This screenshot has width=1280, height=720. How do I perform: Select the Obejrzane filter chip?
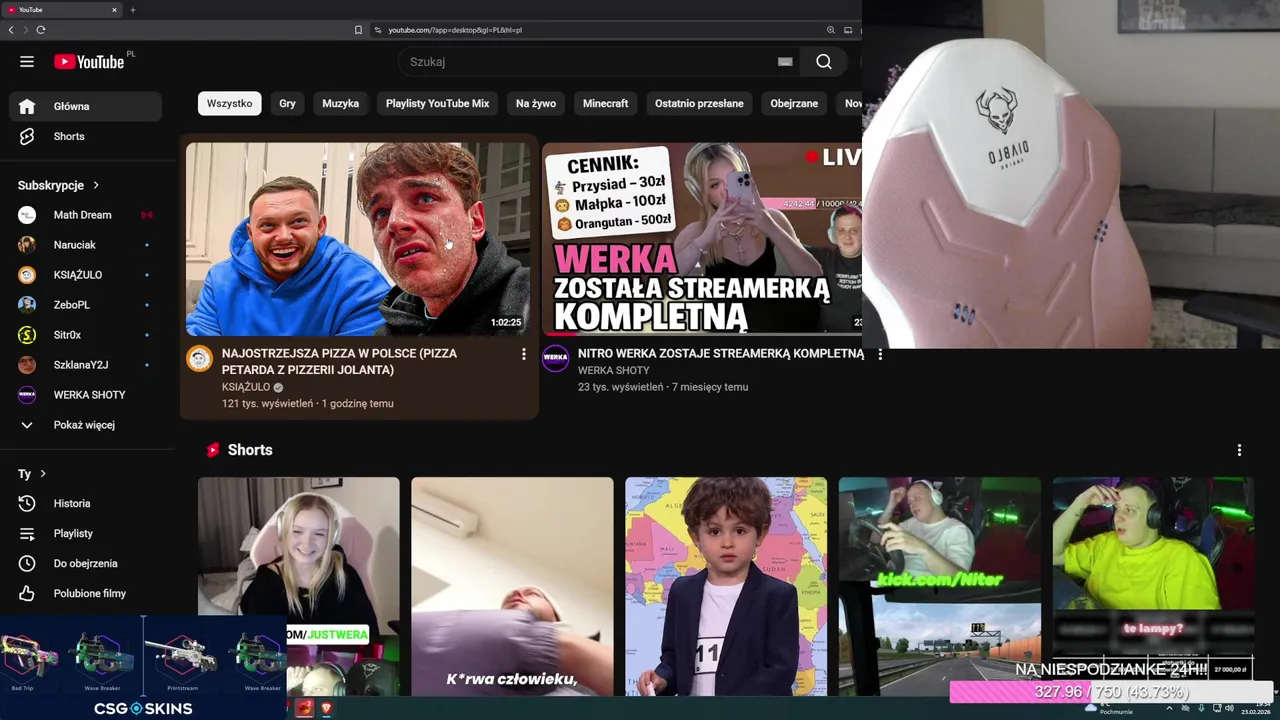pyautogui.click(x=794, y=103)
